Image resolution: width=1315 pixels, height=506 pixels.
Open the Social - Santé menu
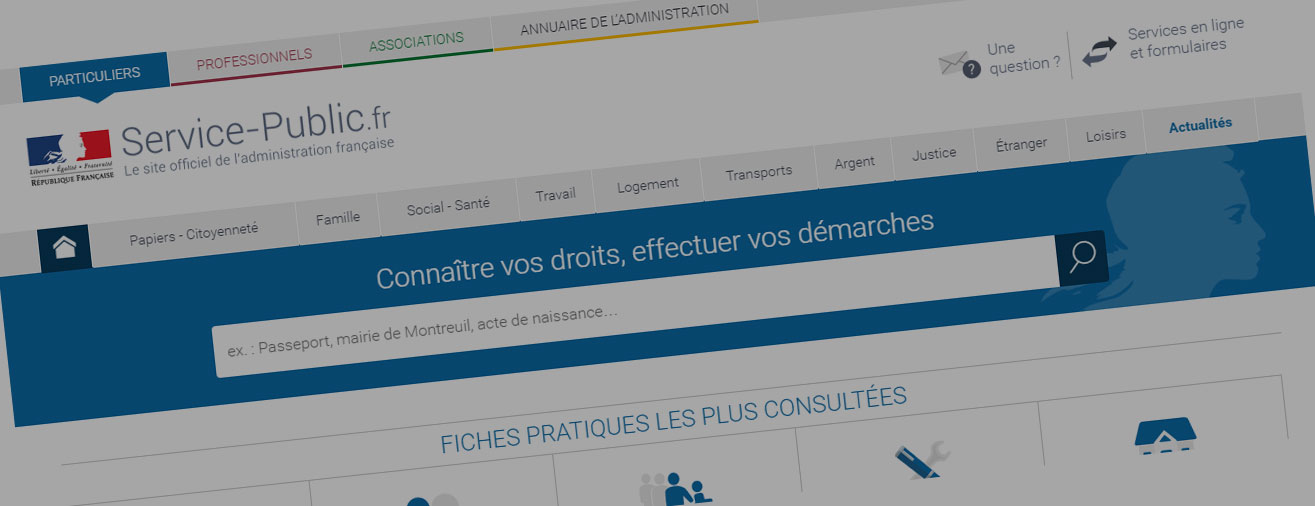pyautogui.click(x=448, y=207)
